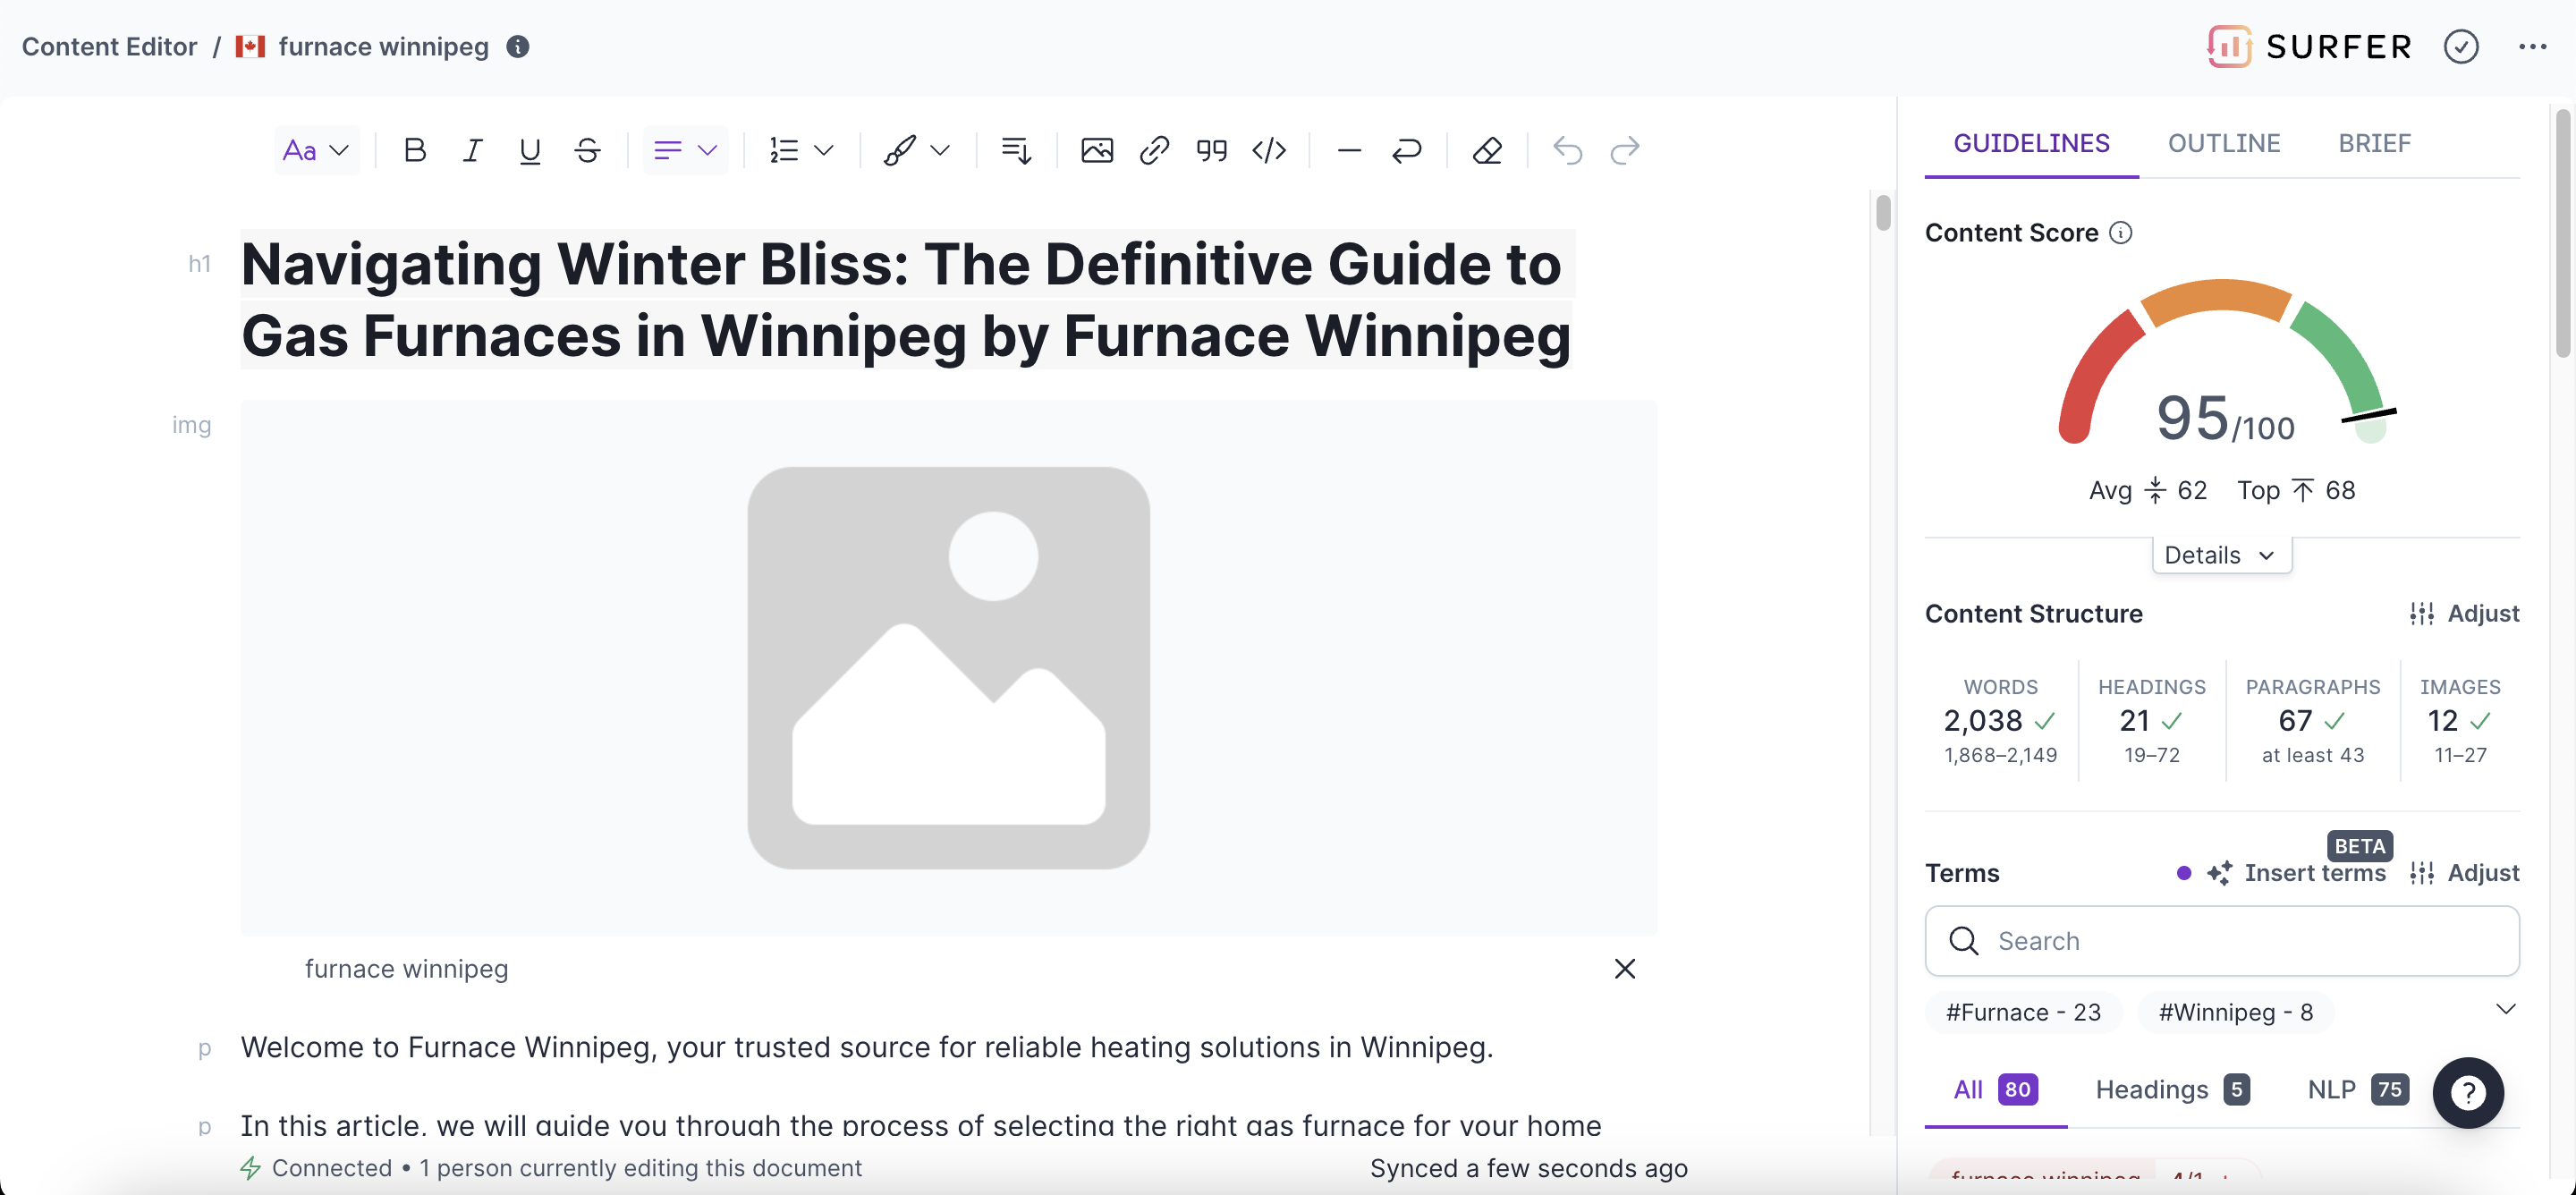Viewport: 2576px width, 1195px height.
Task: Click the image placeholder block
Action: 948,668
